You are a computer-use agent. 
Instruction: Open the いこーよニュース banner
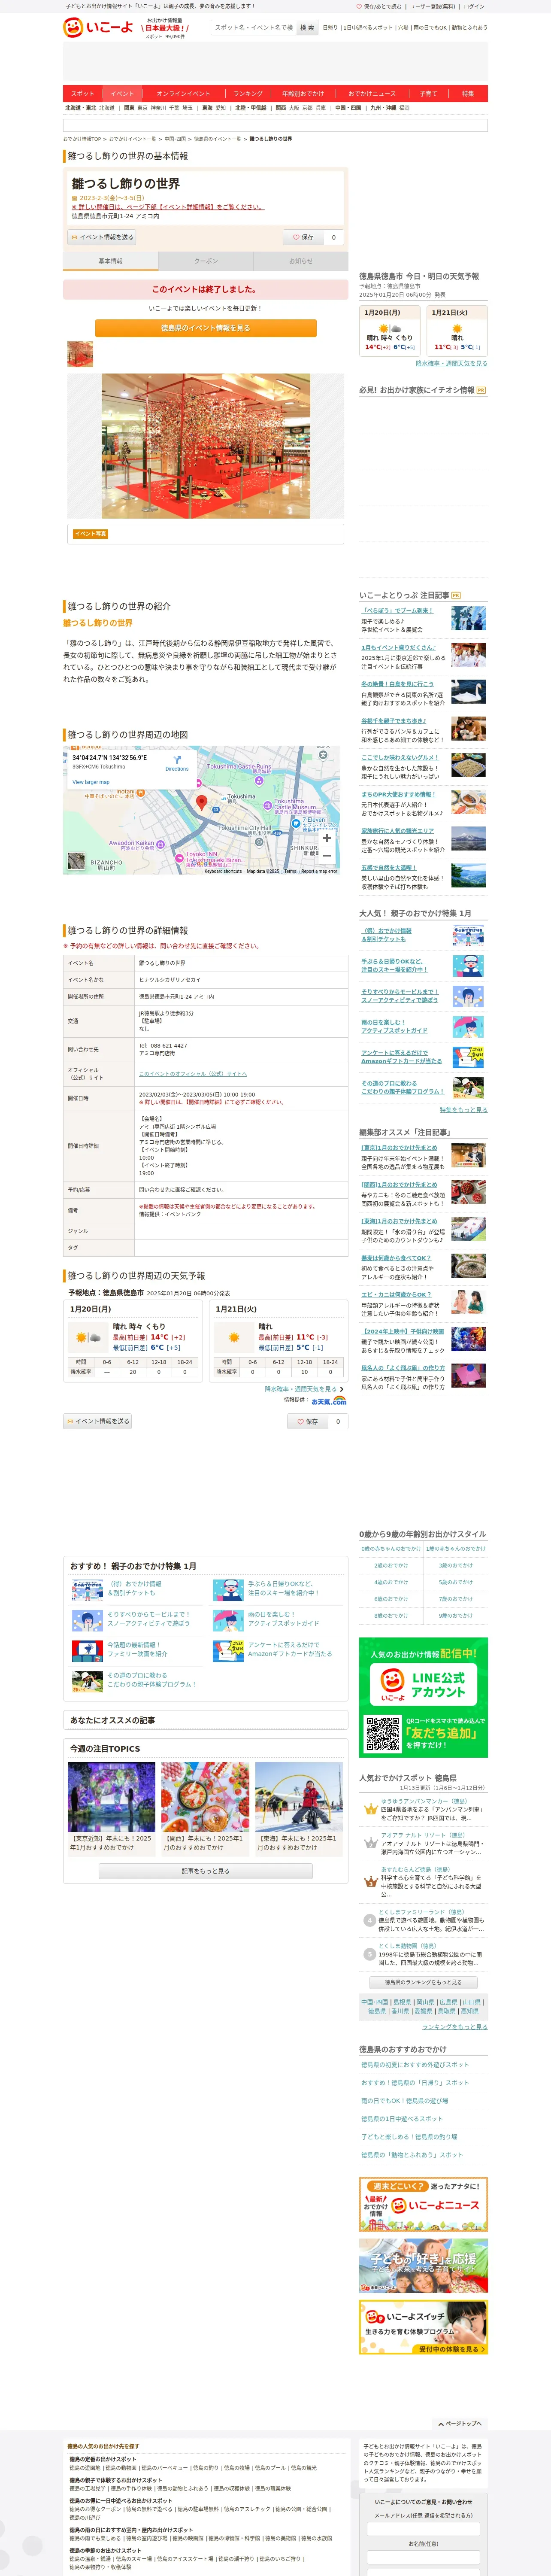pos(423,2204)
